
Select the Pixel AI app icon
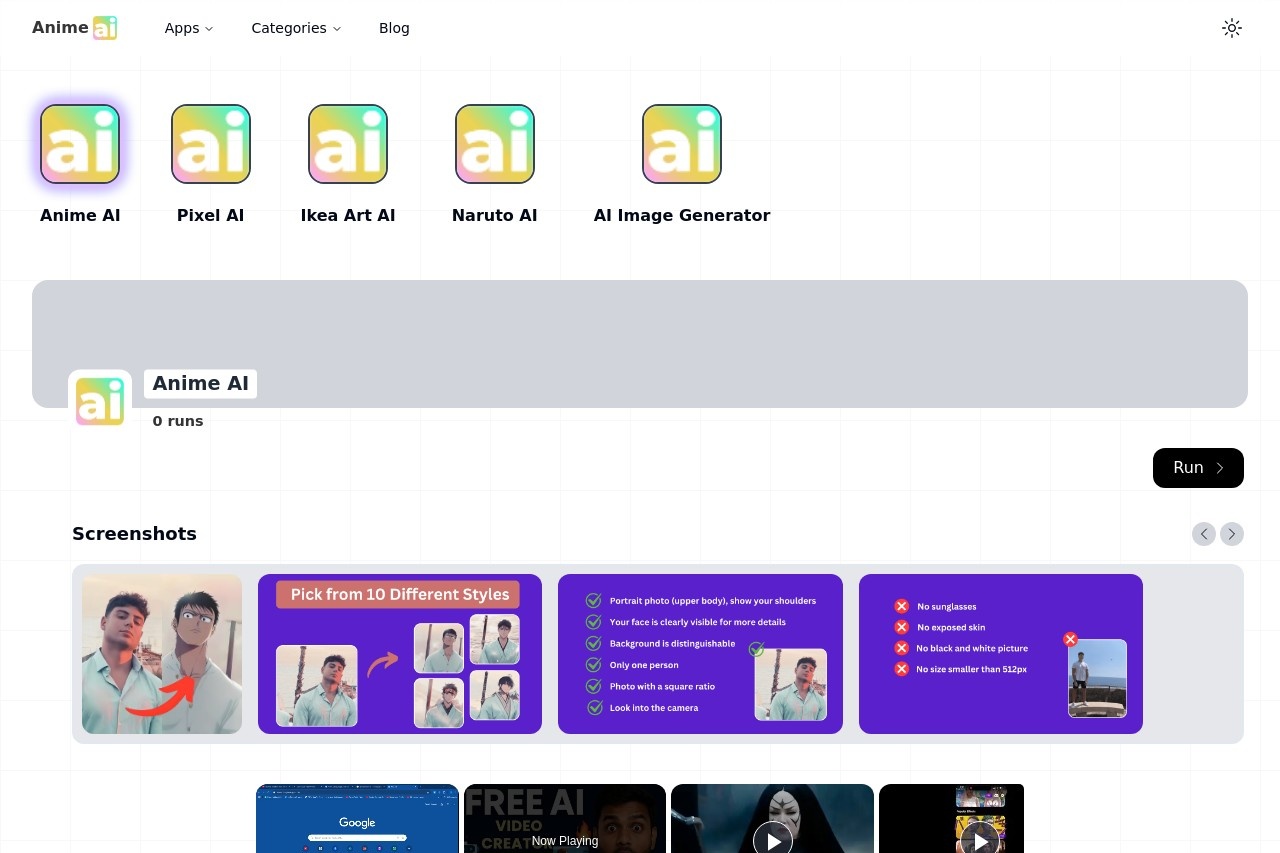click(211, 144)
